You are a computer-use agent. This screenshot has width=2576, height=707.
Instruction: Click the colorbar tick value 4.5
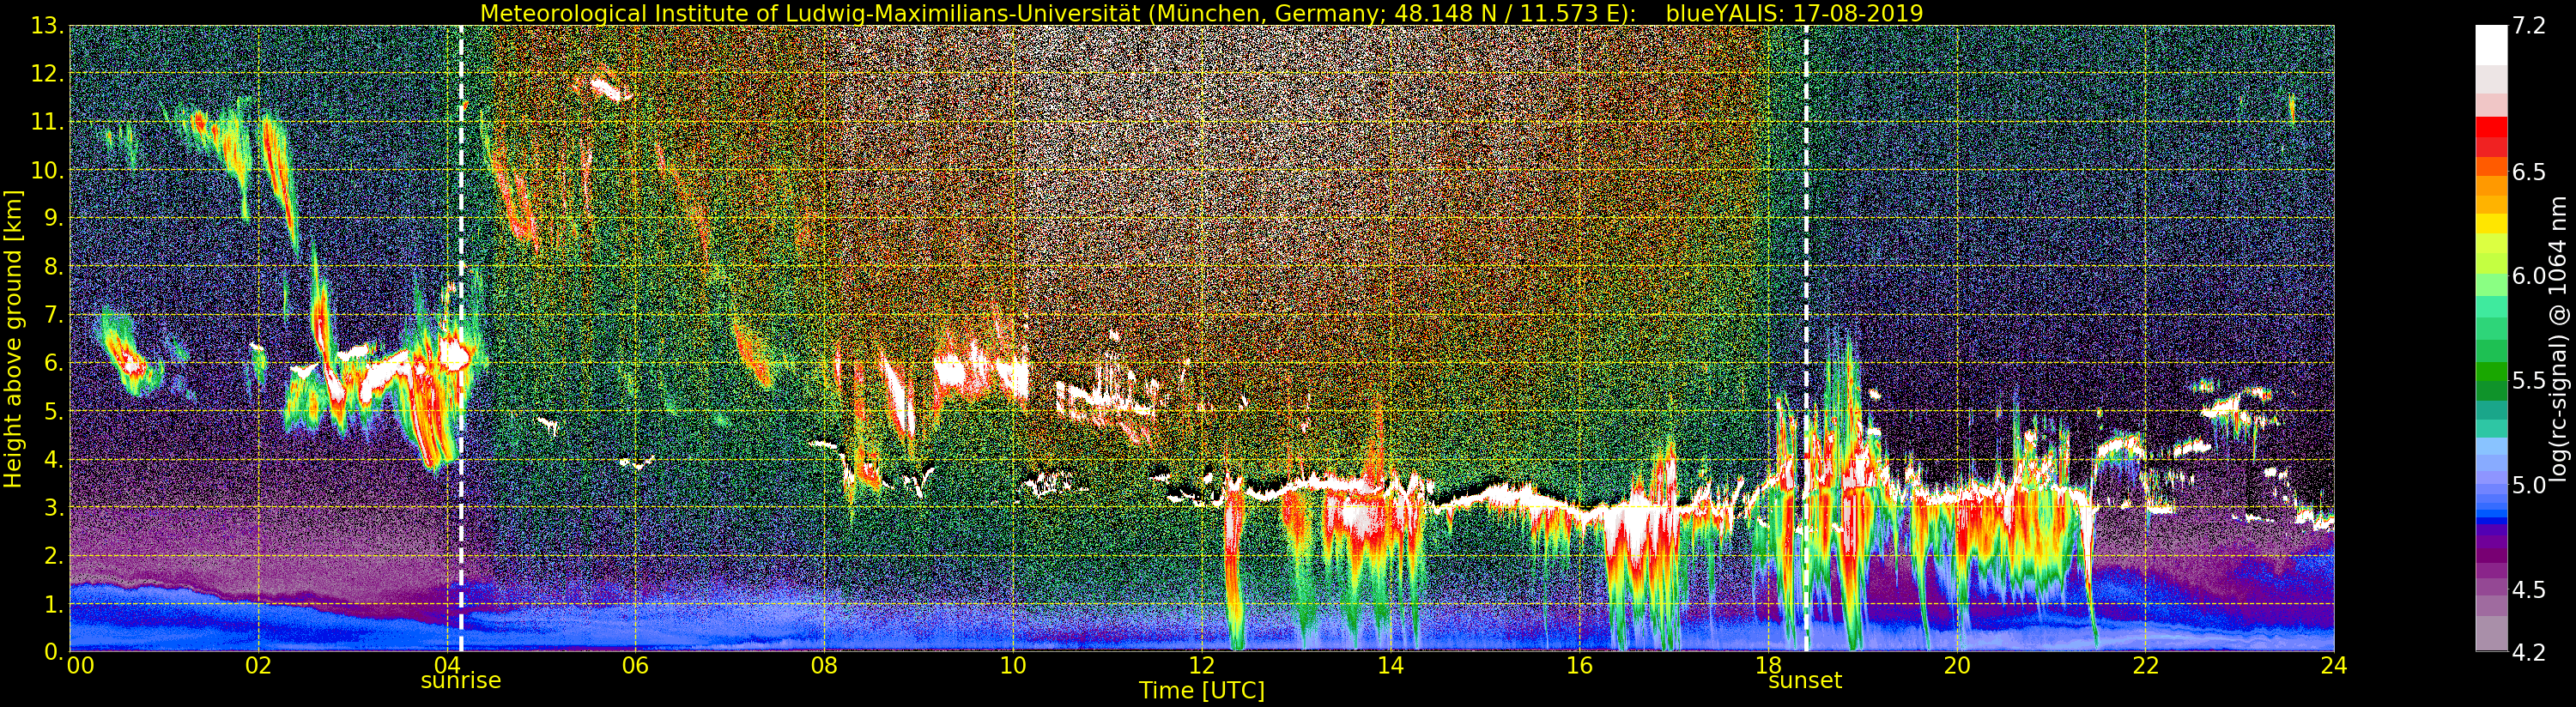[x=2529, y=589]
